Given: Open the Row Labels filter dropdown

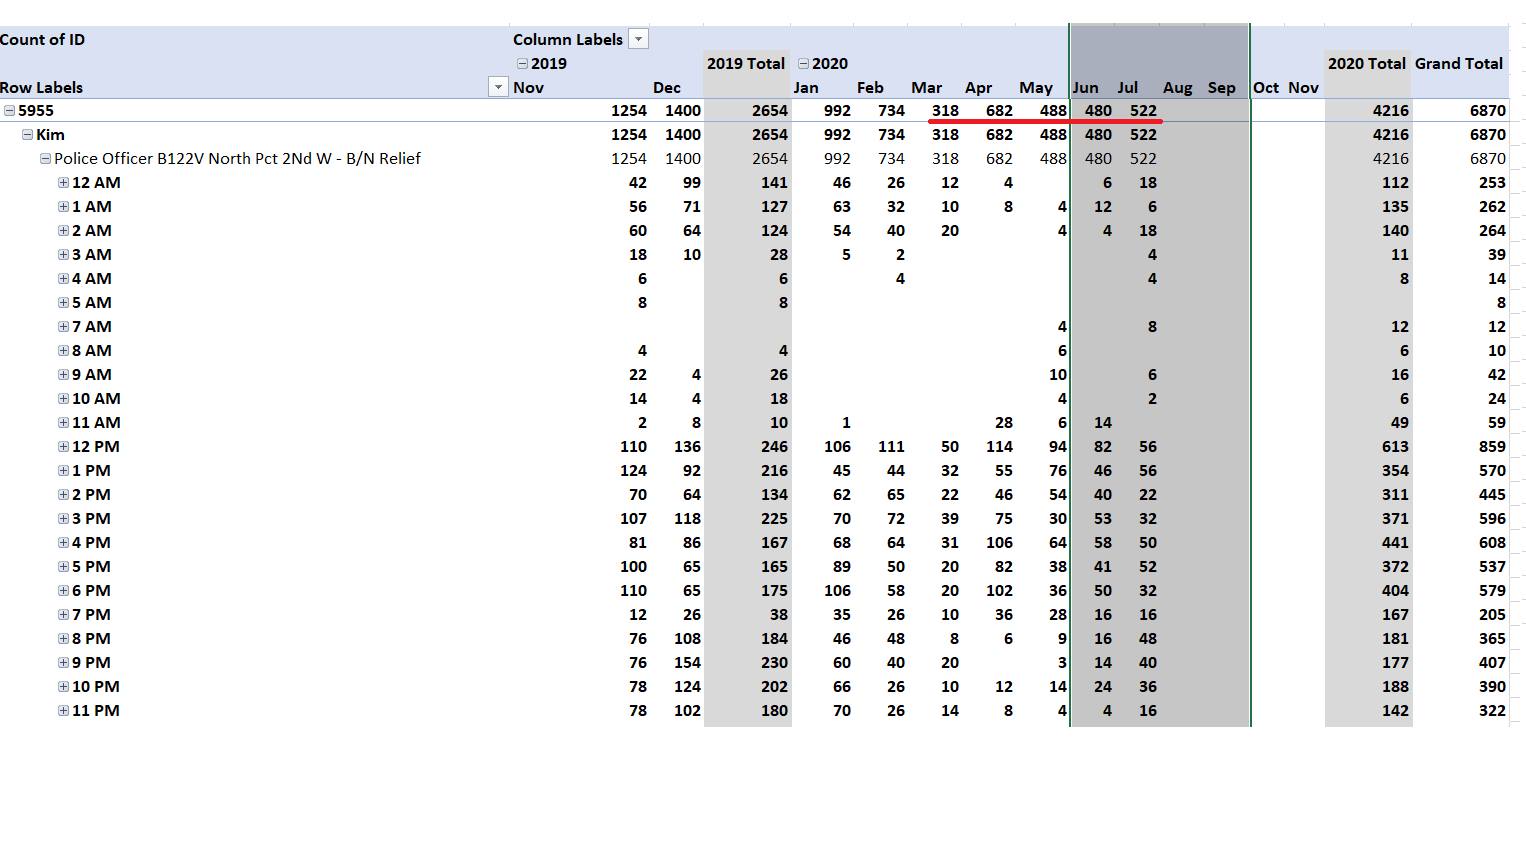Looking at the screenshot, I should [498, 87].
